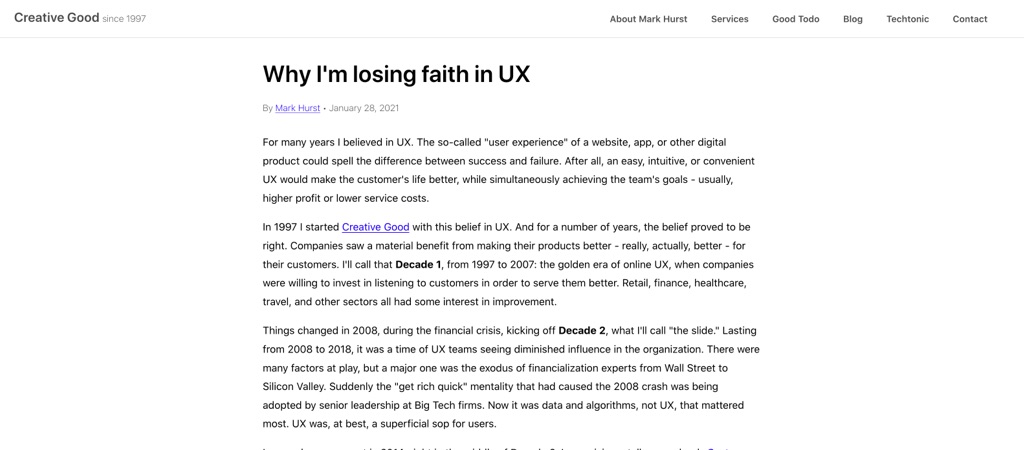Click the Mark Hurst author byline link

click(297, 108)
